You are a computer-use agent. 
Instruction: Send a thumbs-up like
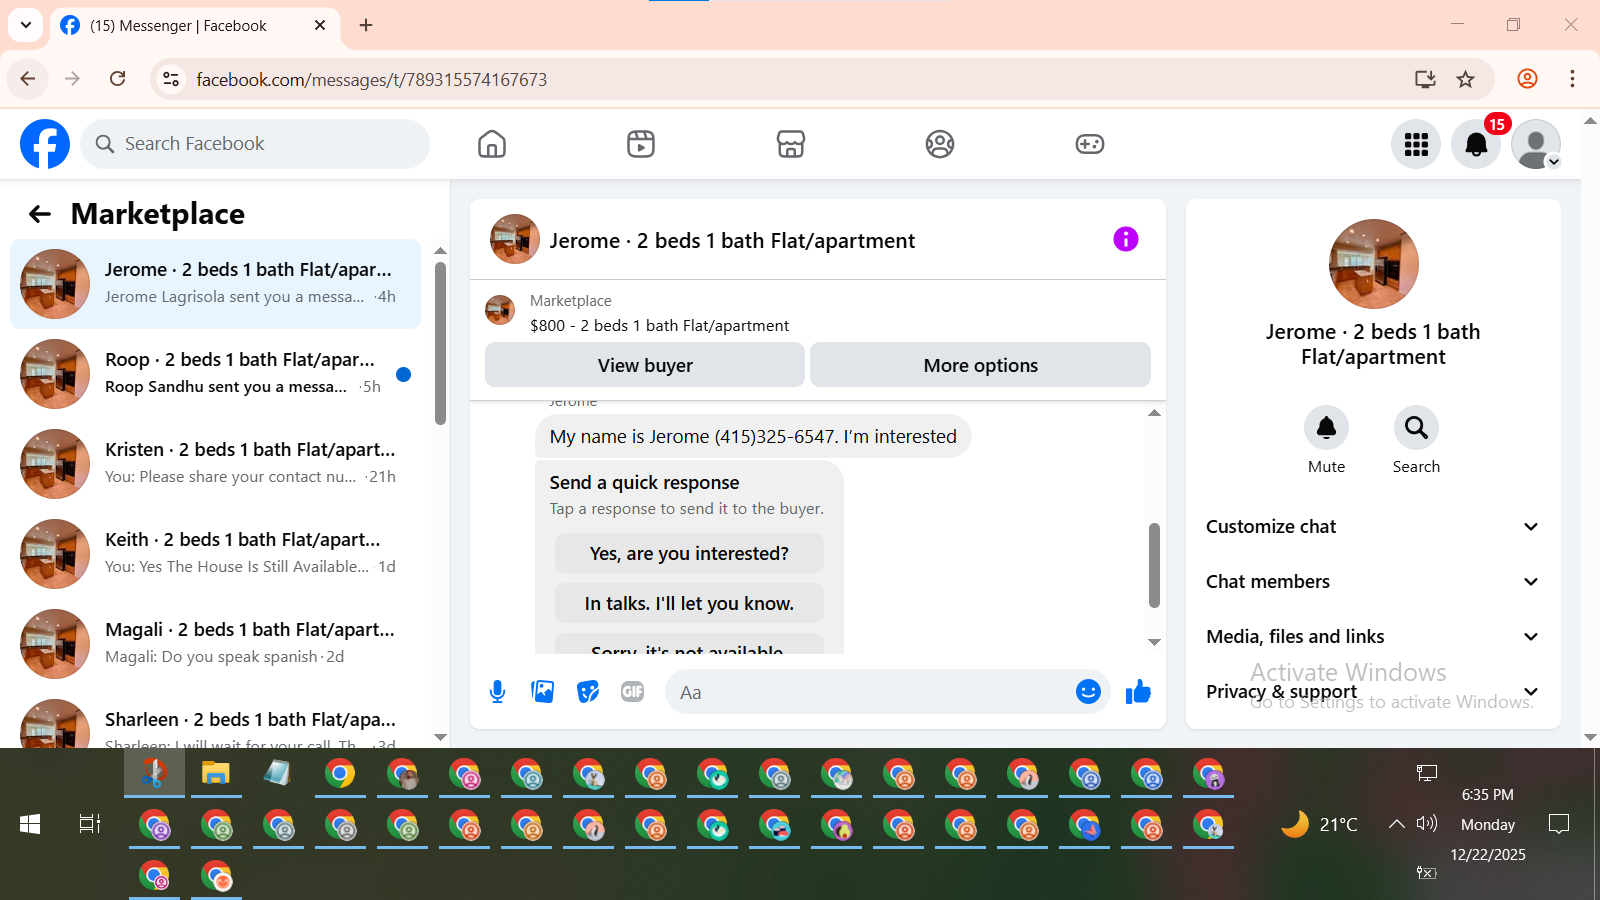(x=1138, y=691)
